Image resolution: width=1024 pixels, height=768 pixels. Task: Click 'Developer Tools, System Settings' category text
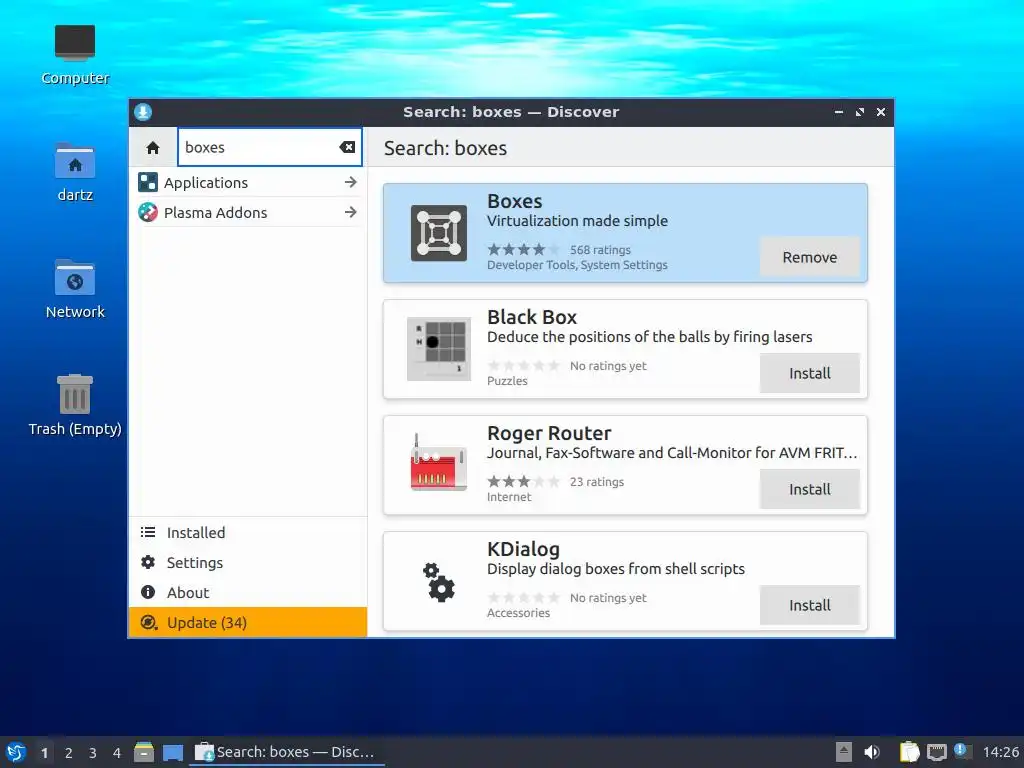point(577,265)
